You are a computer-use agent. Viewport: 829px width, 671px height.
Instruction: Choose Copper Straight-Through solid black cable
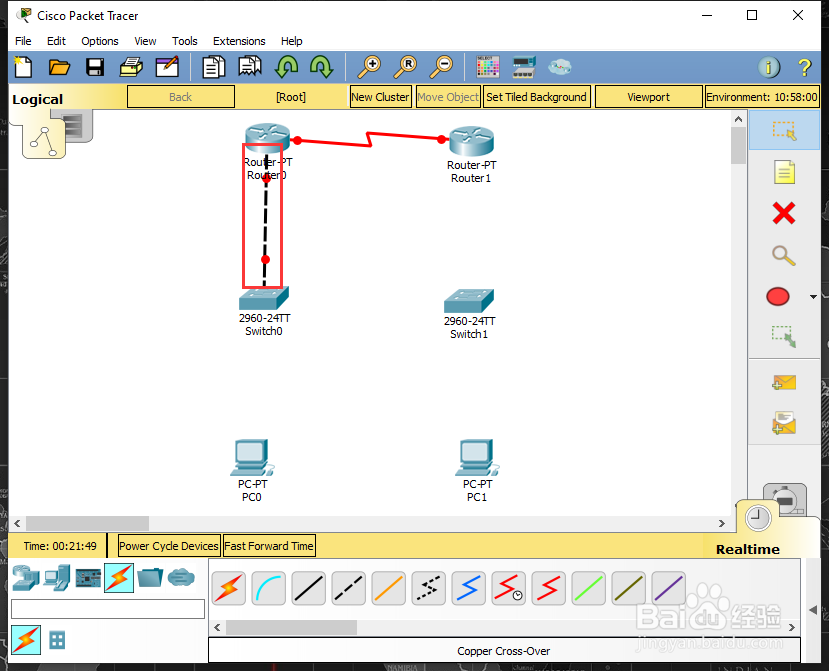(308, 588)
